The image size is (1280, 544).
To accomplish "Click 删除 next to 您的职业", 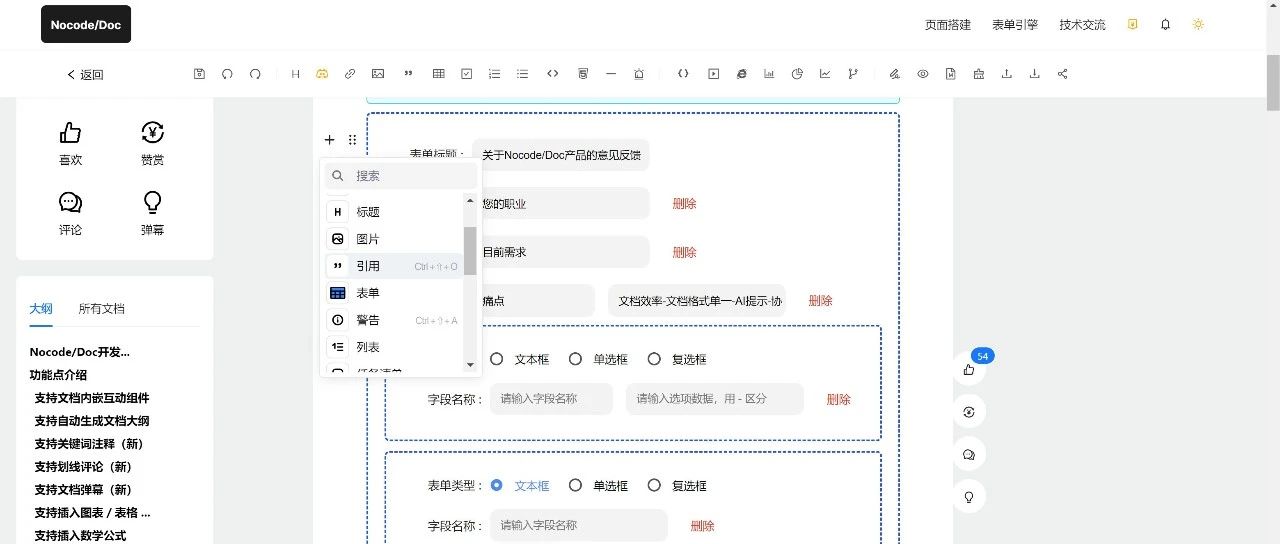I will click(x=684, y=204).
